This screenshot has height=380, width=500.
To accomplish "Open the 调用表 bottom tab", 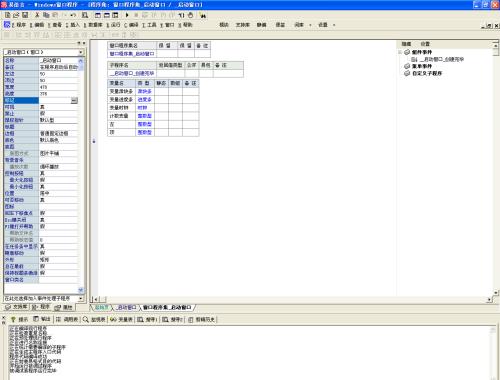I will pyautogui.click(x=67, y=319).
